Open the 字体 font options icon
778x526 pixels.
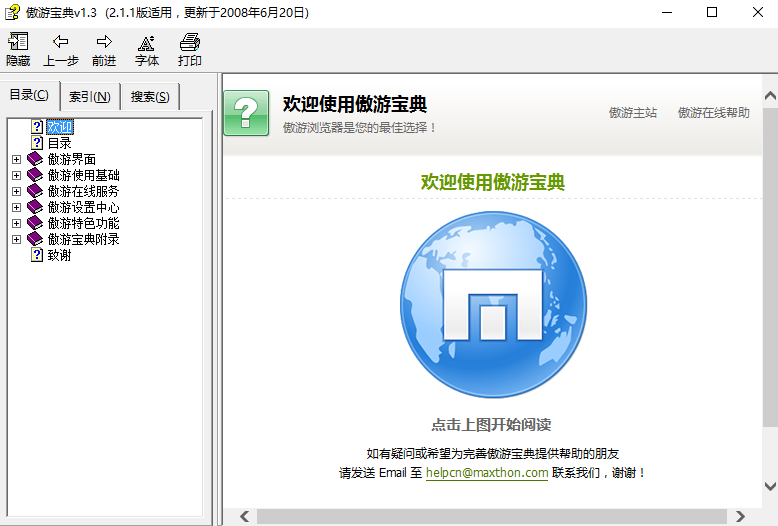[x=146, y=43]
